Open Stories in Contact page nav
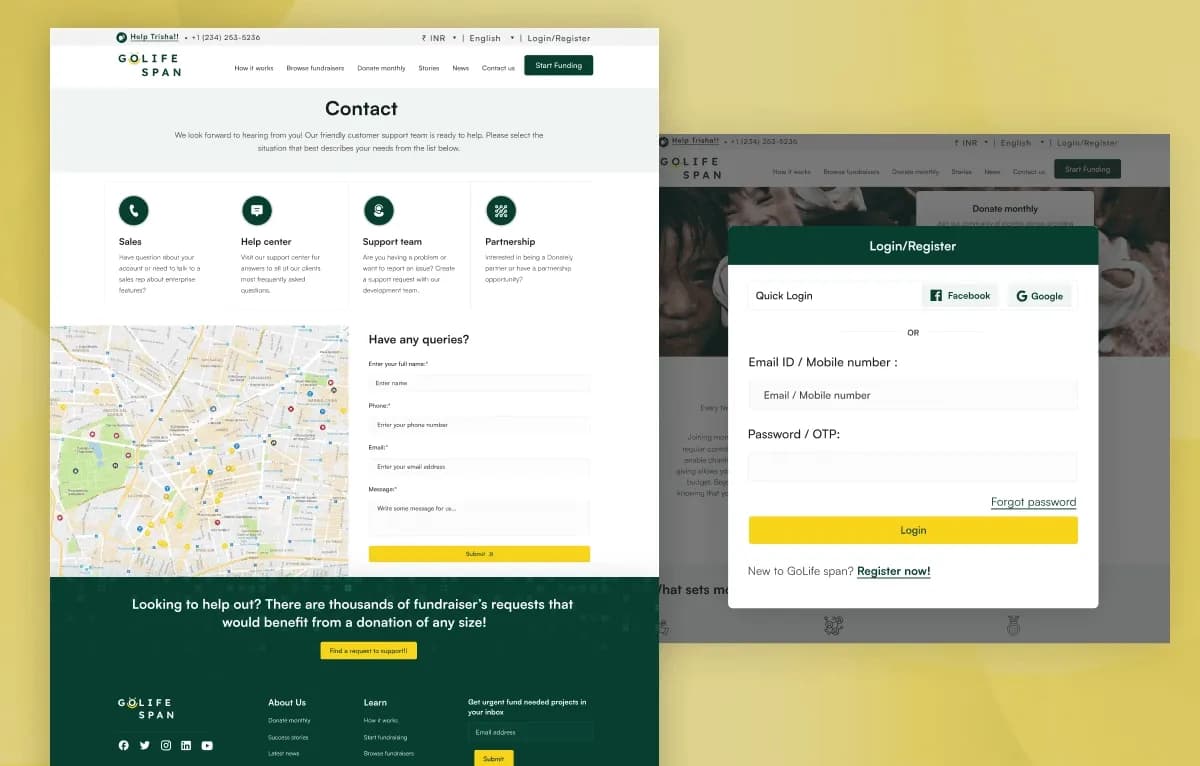This screenshot has height=766, width=1200. click(429, 68)
